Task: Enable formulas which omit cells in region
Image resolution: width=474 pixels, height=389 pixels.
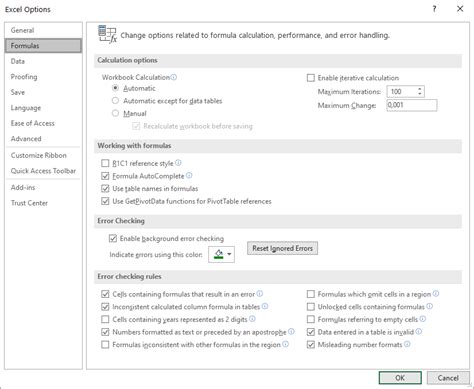Action: [311, 294]
